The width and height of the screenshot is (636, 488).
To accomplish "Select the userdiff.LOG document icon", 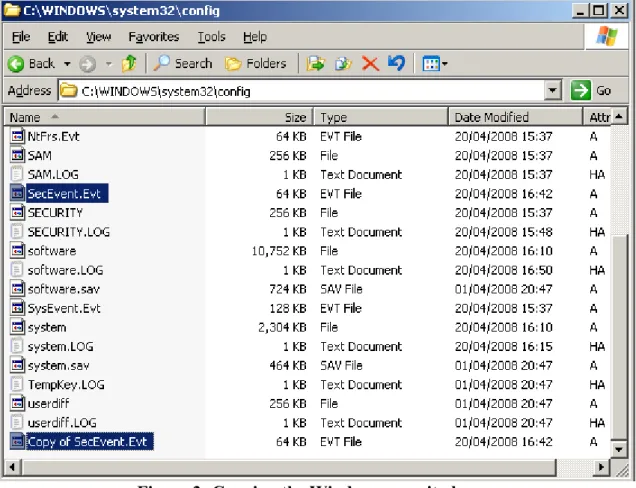I will 17,422.
